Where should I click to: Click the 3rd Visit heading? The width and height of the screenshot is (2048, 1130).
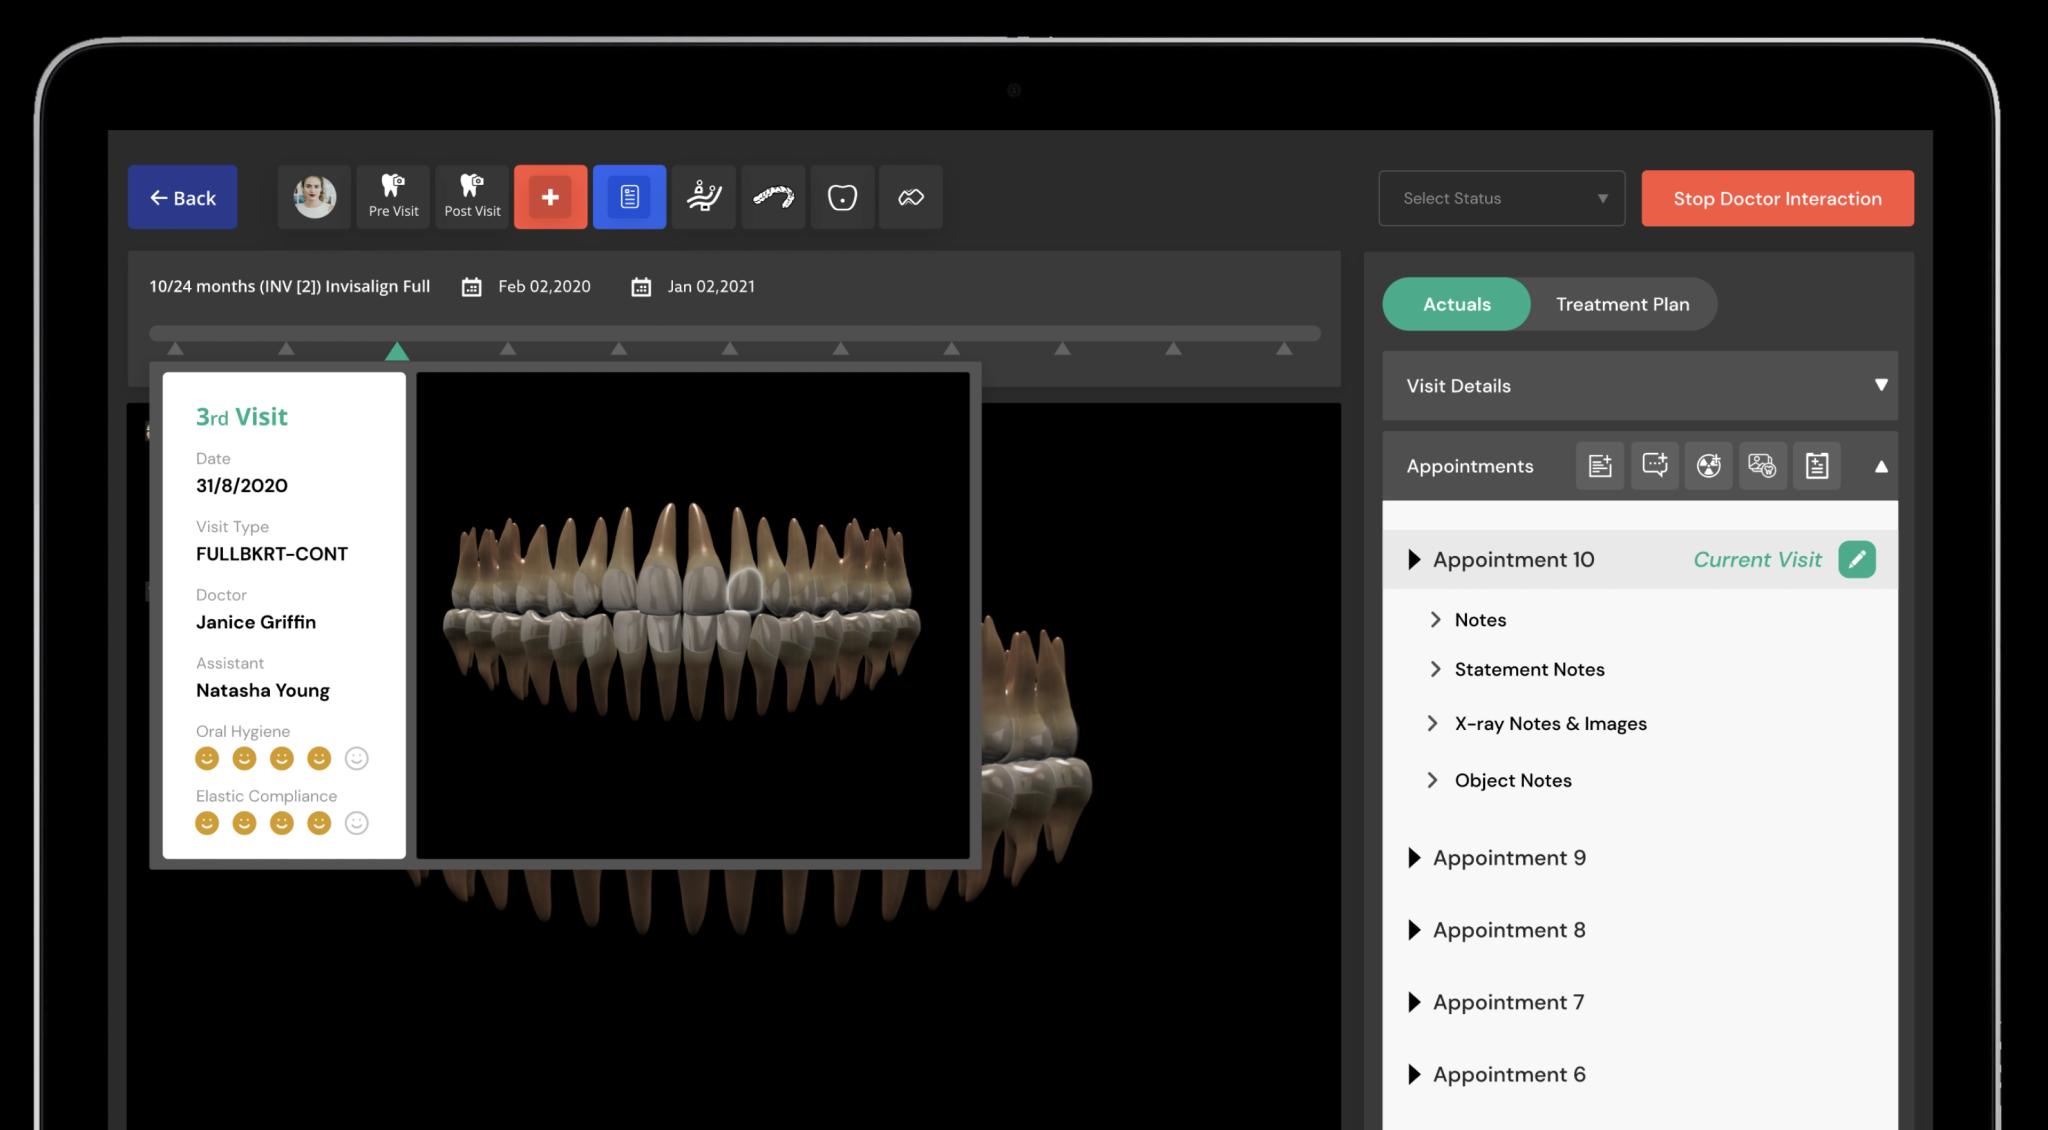coord(242,417)
